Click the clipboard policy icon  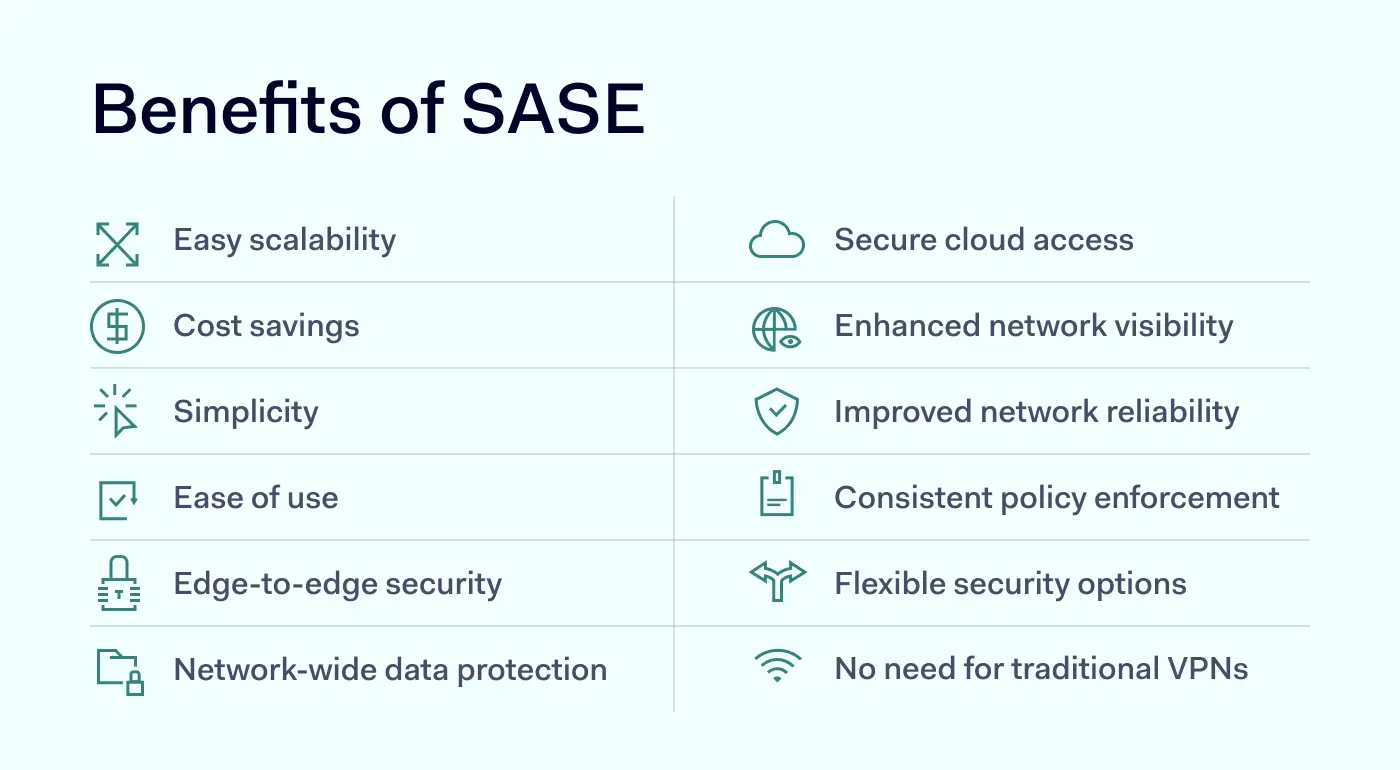click(777, 495)
